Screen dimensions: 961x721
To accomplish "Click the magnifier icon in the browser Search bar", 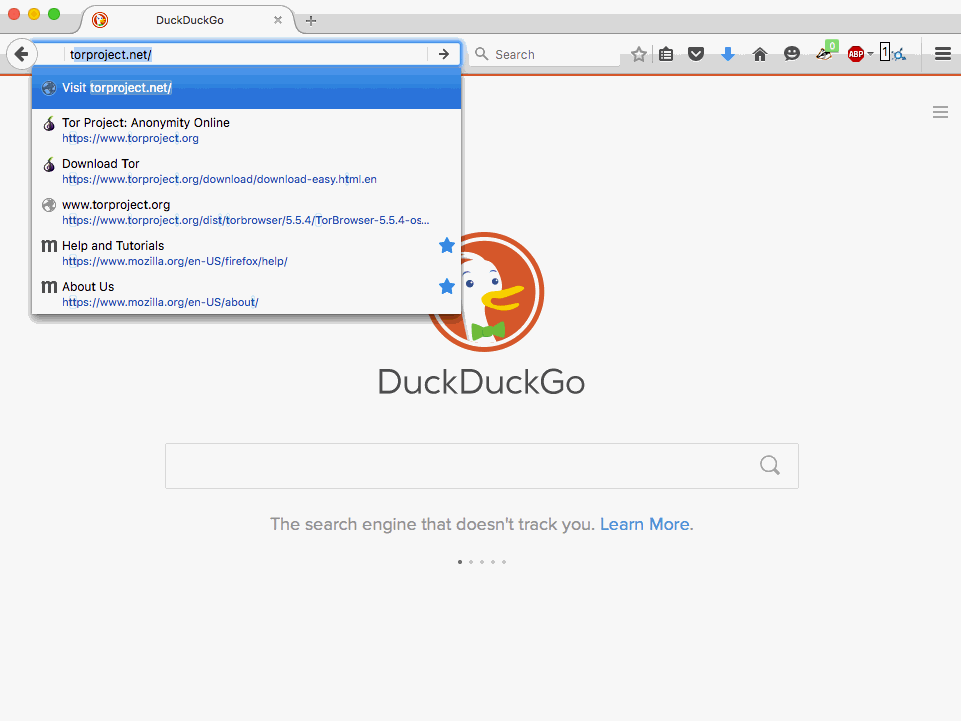I will coord(482,54).
